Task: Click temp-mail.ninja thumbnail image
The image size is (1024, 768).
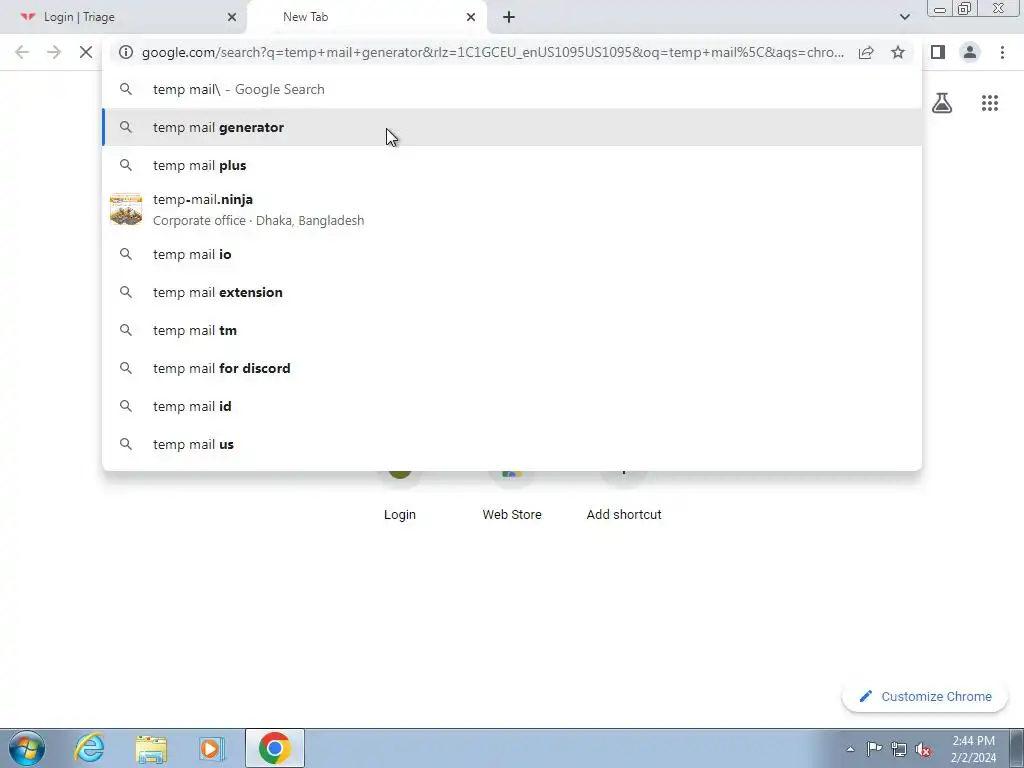Action: (126, 209)
